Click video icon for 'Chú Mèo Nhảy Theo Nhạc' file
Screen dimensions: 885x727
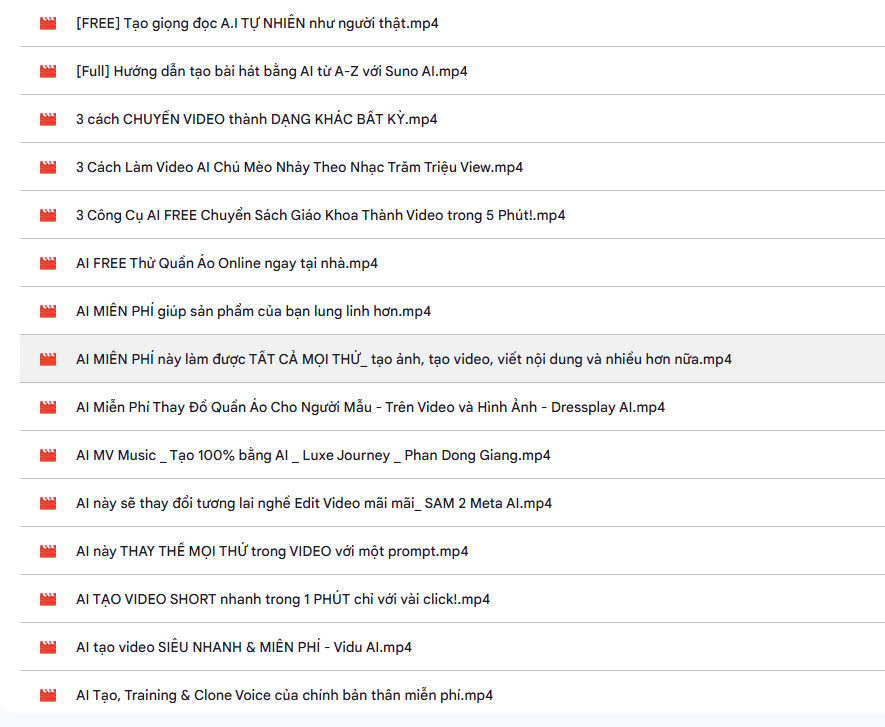48,167
